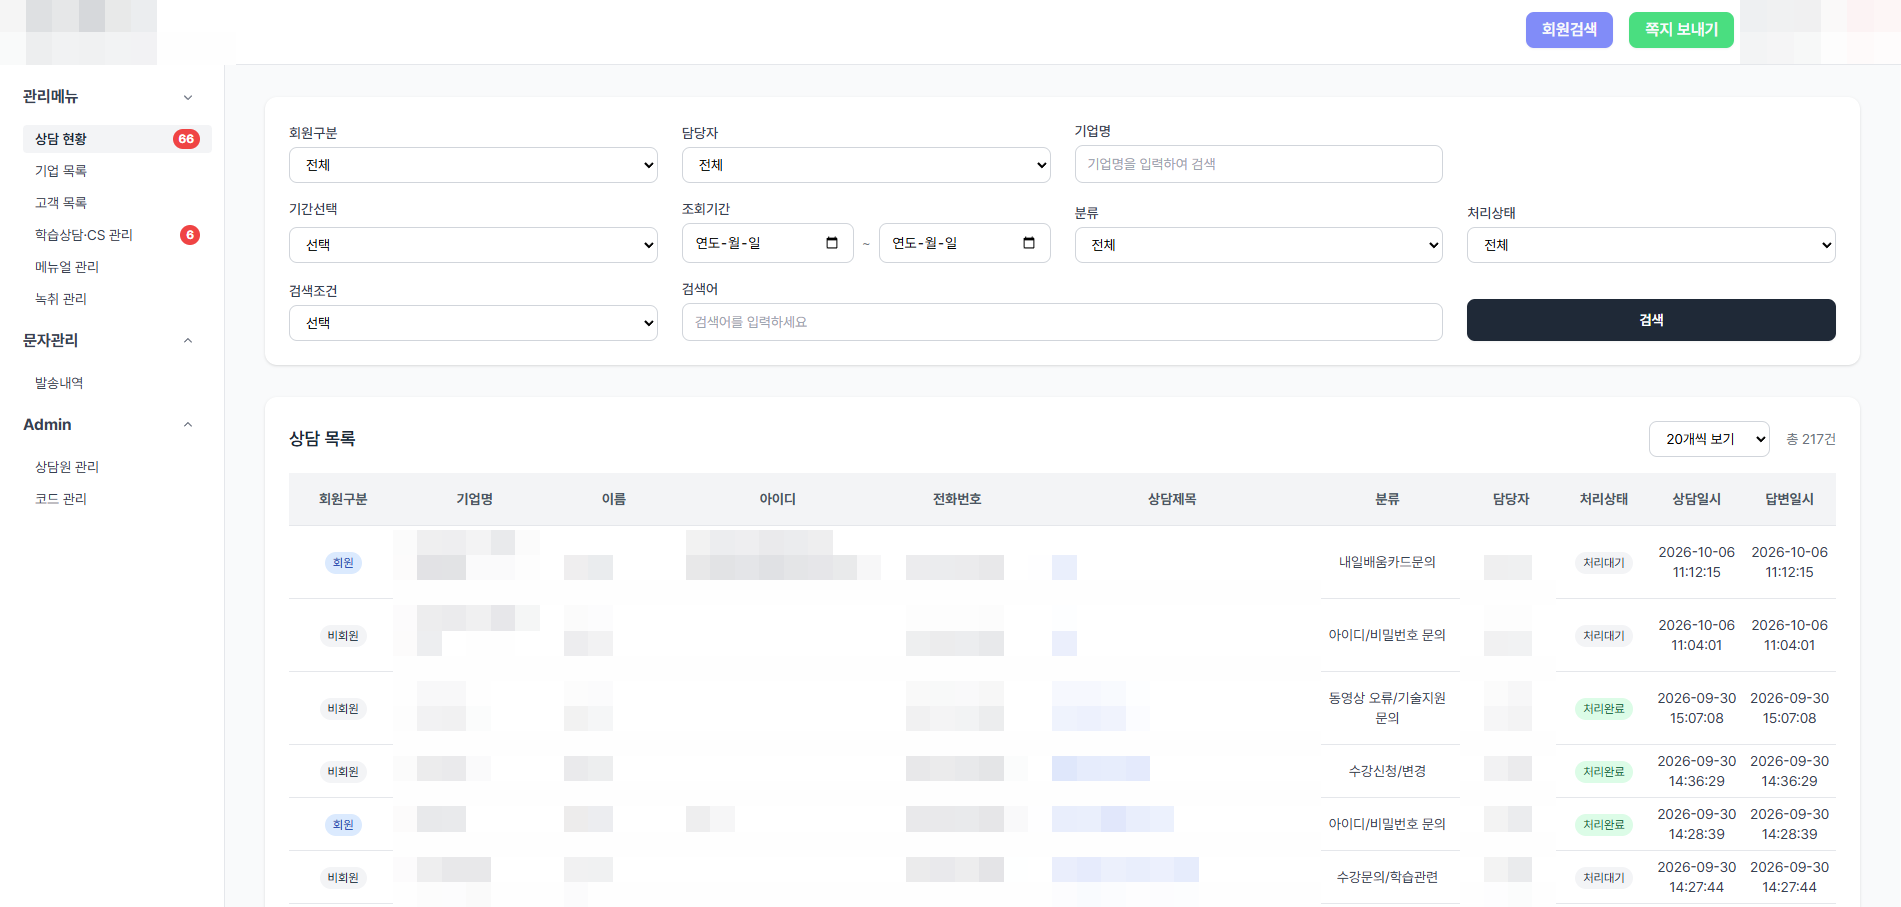Toggle the Admin section chevron

[x=188, y=425]
